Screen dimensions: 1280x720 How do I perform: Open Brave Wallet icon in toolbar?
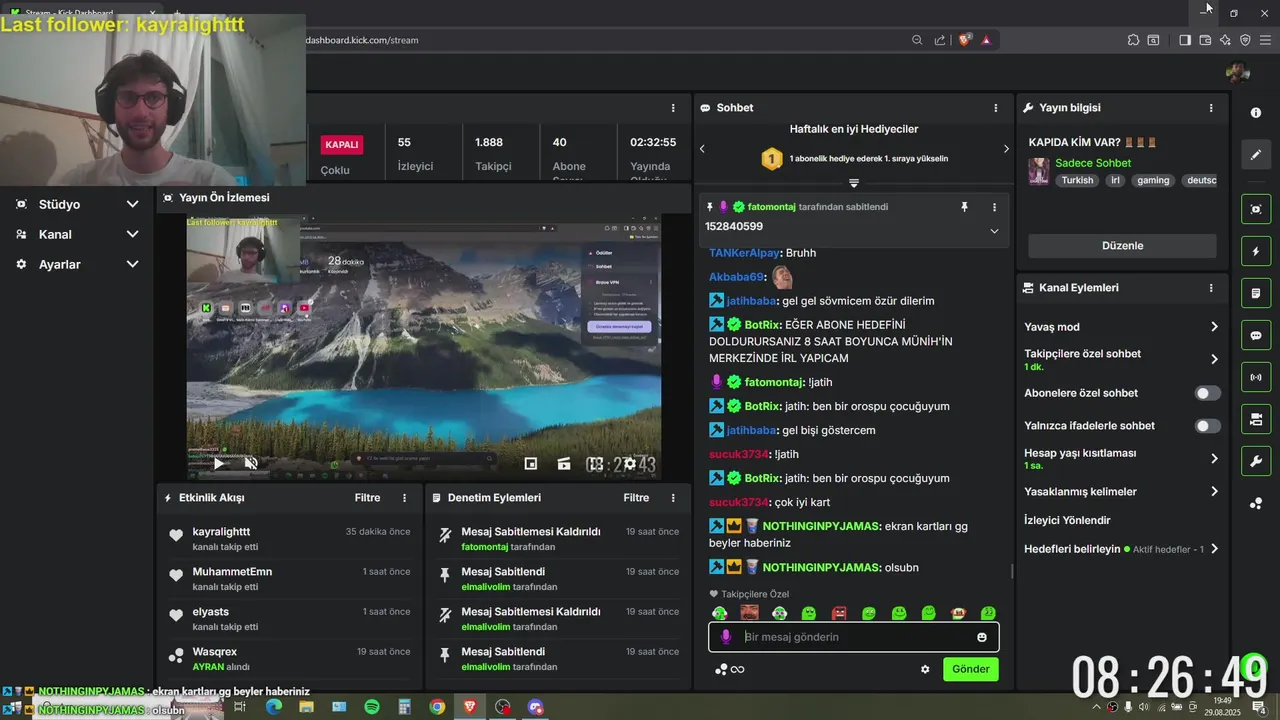[1205, 40]
